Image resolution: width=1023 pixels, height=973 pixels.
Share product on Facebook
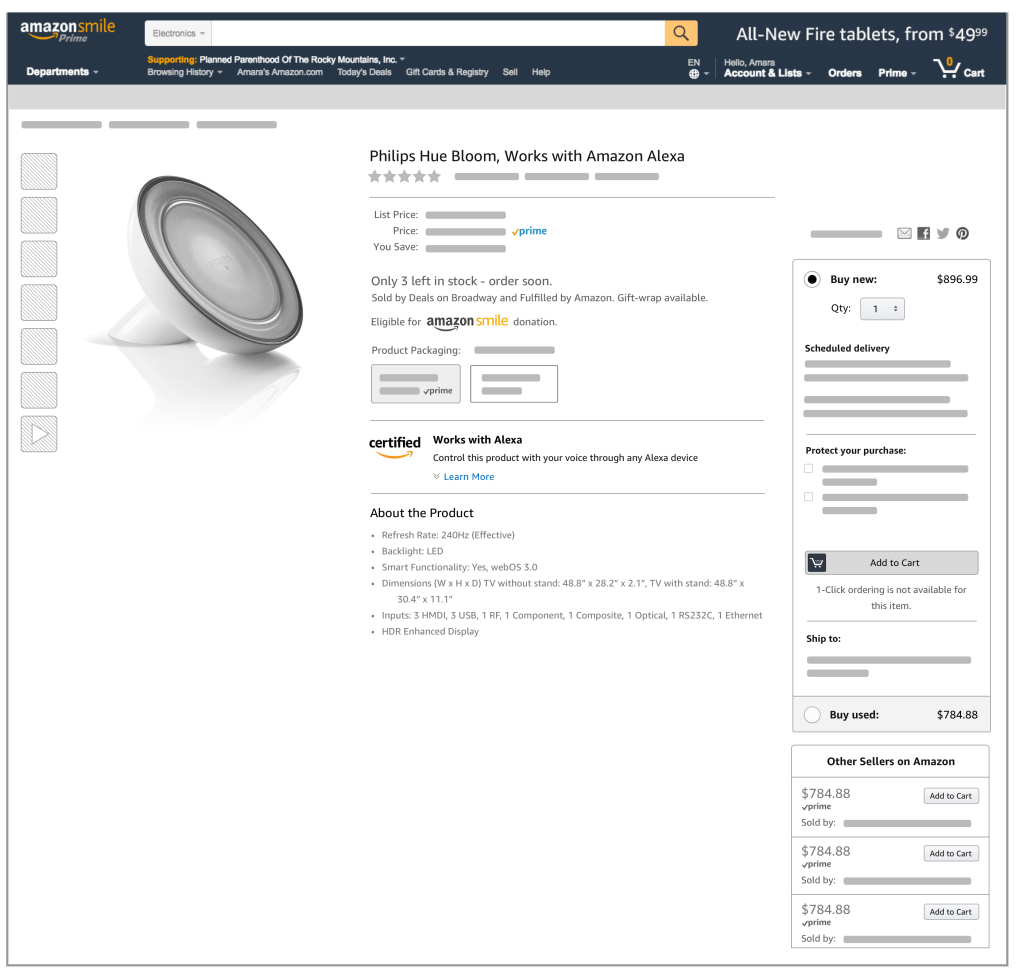923,233
